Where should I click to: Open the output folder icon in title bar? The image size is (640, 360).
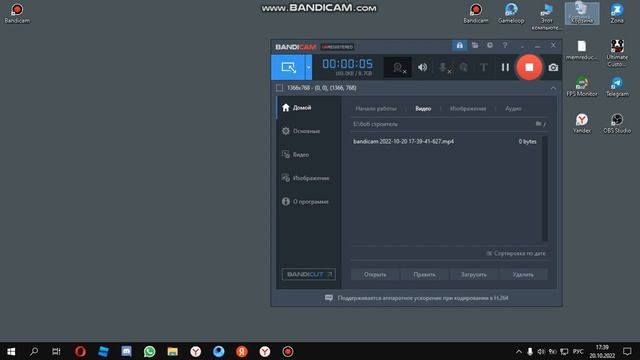pyautogui.click(x=475, y=45)
